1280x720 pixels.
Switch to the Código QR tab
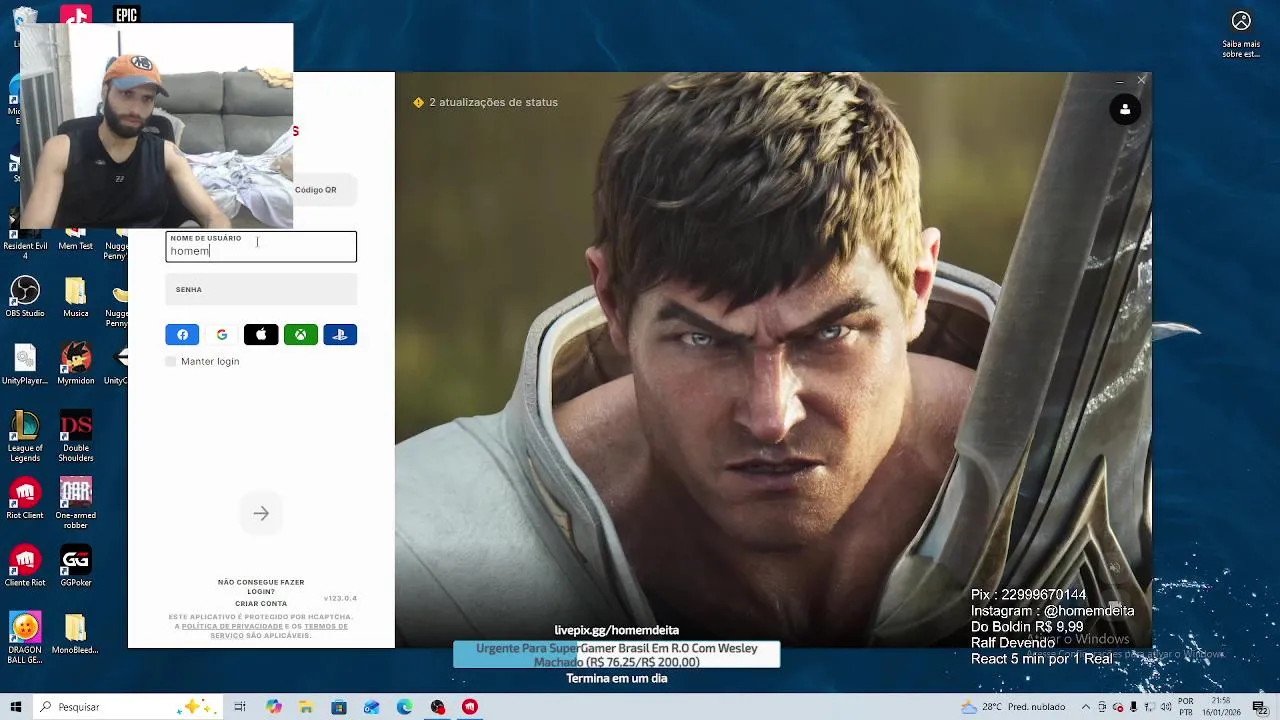315,190
